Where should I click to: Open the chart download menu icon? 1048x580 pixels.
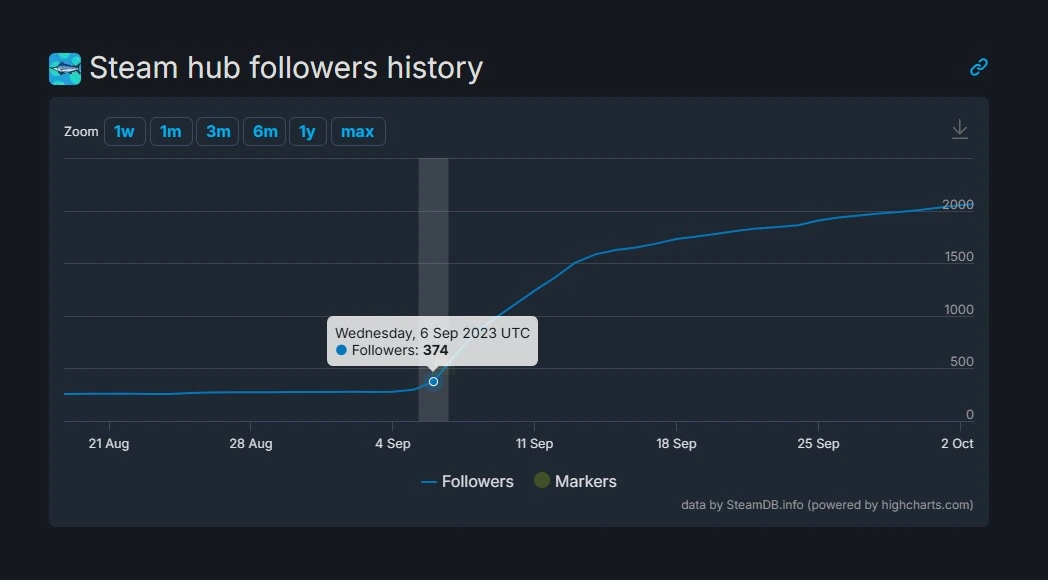[x=960, y=130]
